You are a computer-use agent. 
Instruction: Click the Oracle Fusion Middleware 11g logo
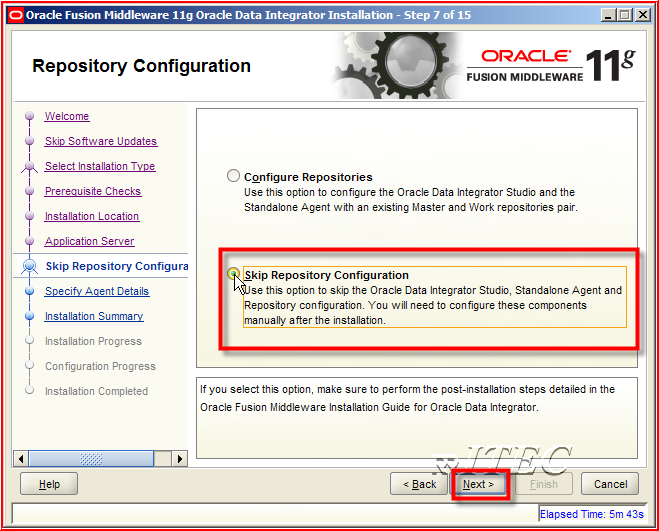pos(551,65)
